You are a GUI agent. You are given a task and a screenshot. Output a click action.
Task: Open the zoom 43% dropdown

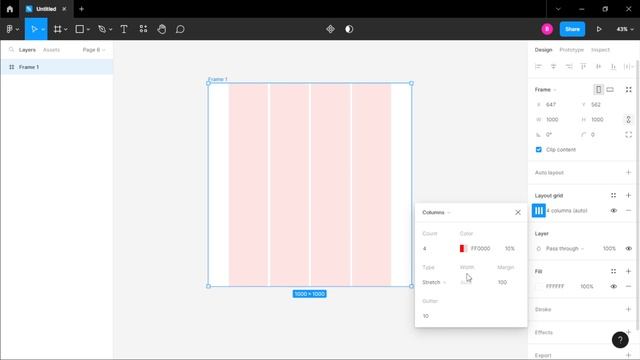(x=625, y=29)
